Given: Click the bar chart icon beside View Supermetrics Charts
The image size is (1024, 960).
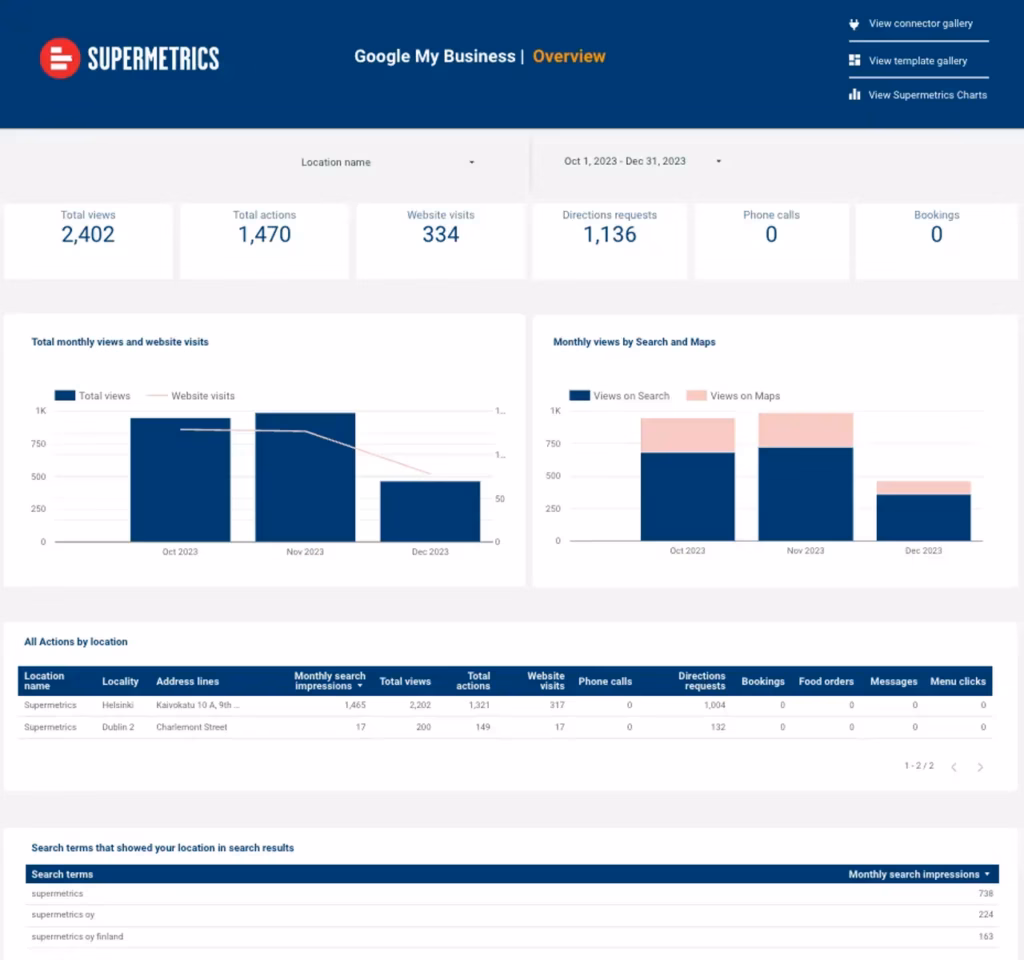Looking at the screenshot, I should tap(854, 94).
